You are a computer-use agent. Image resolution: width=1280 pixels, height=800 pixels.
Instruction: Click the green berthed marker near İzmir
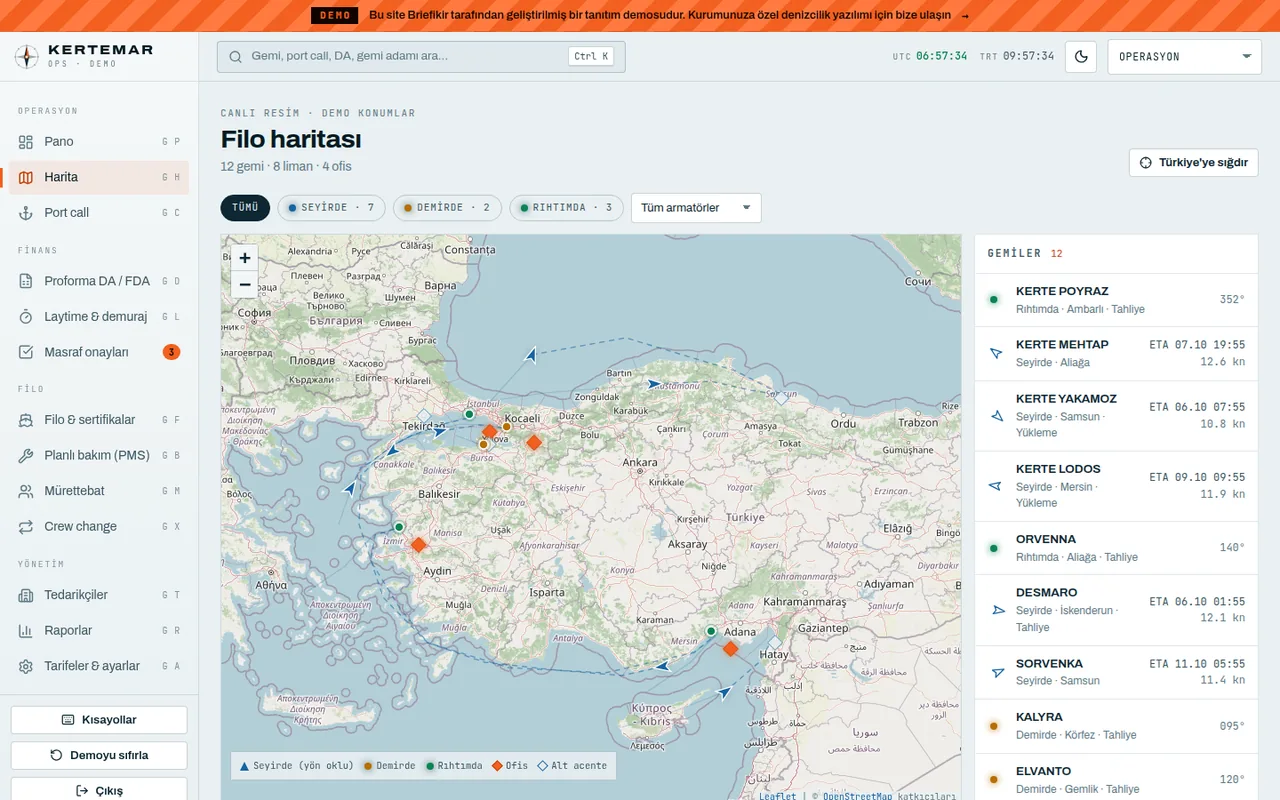tap(399, 526)
